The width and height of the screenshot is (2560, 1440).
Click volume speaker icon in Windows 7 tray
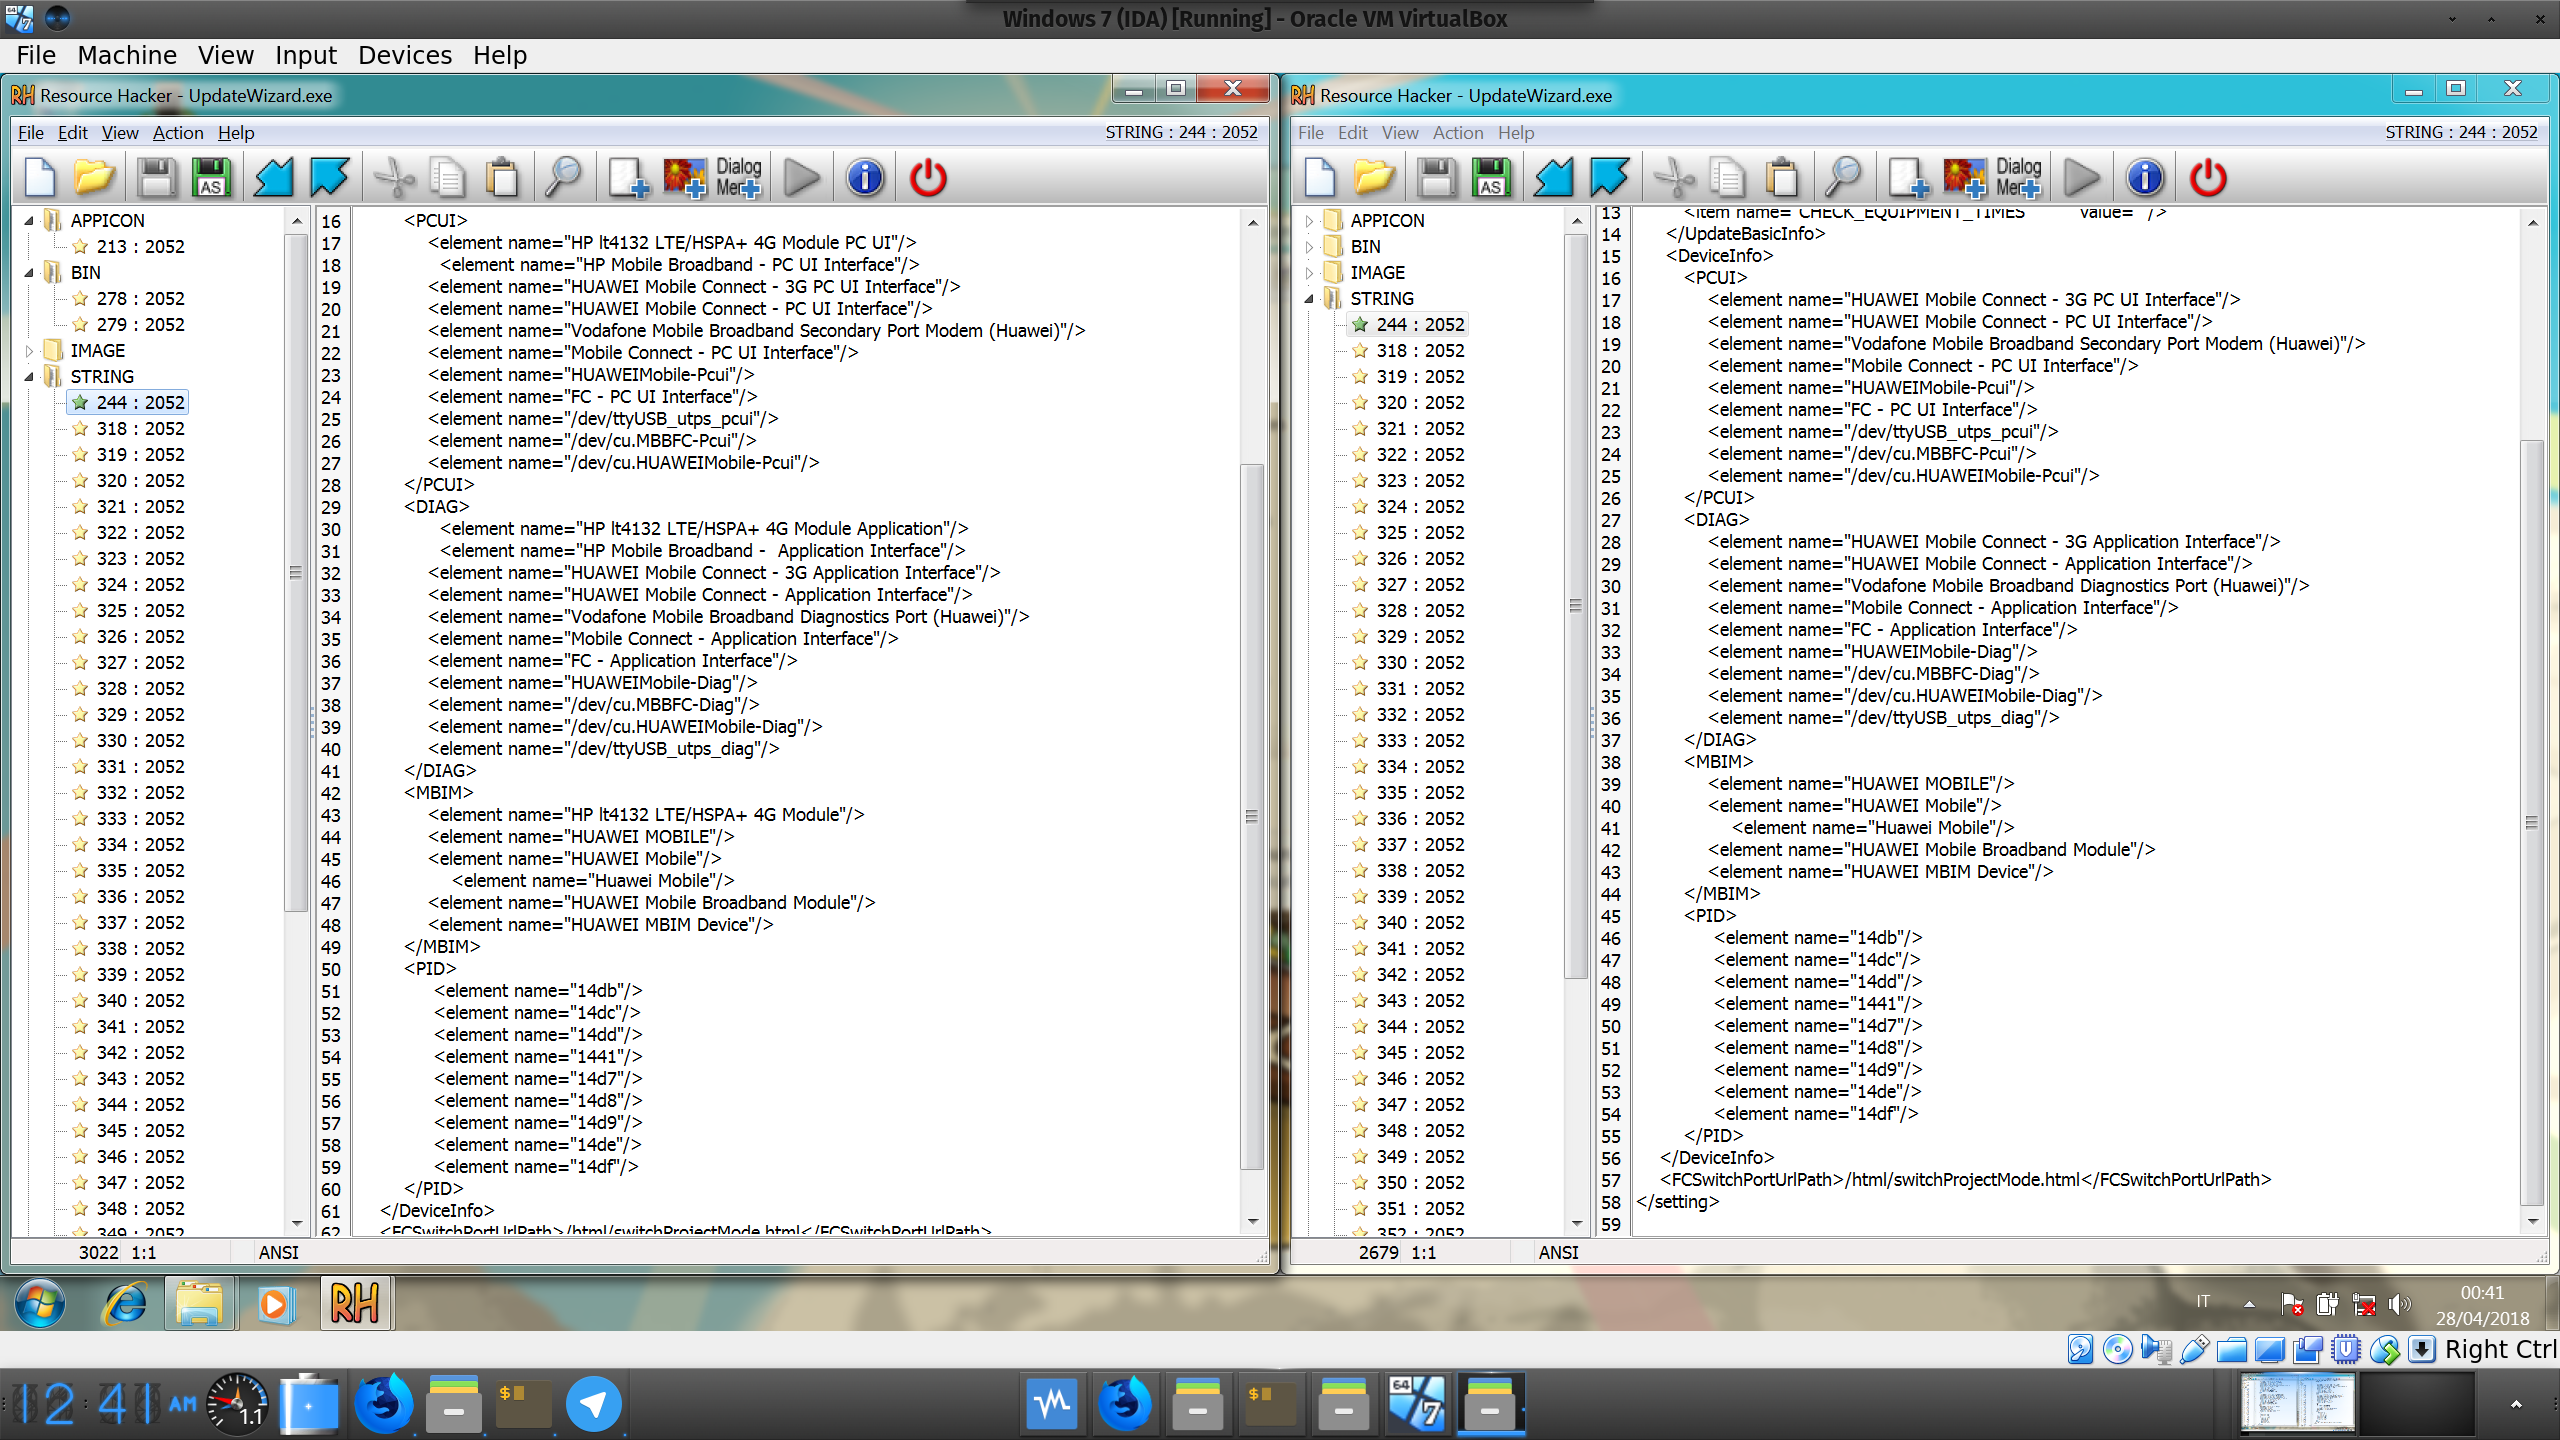click(x=2399, y=1304)
